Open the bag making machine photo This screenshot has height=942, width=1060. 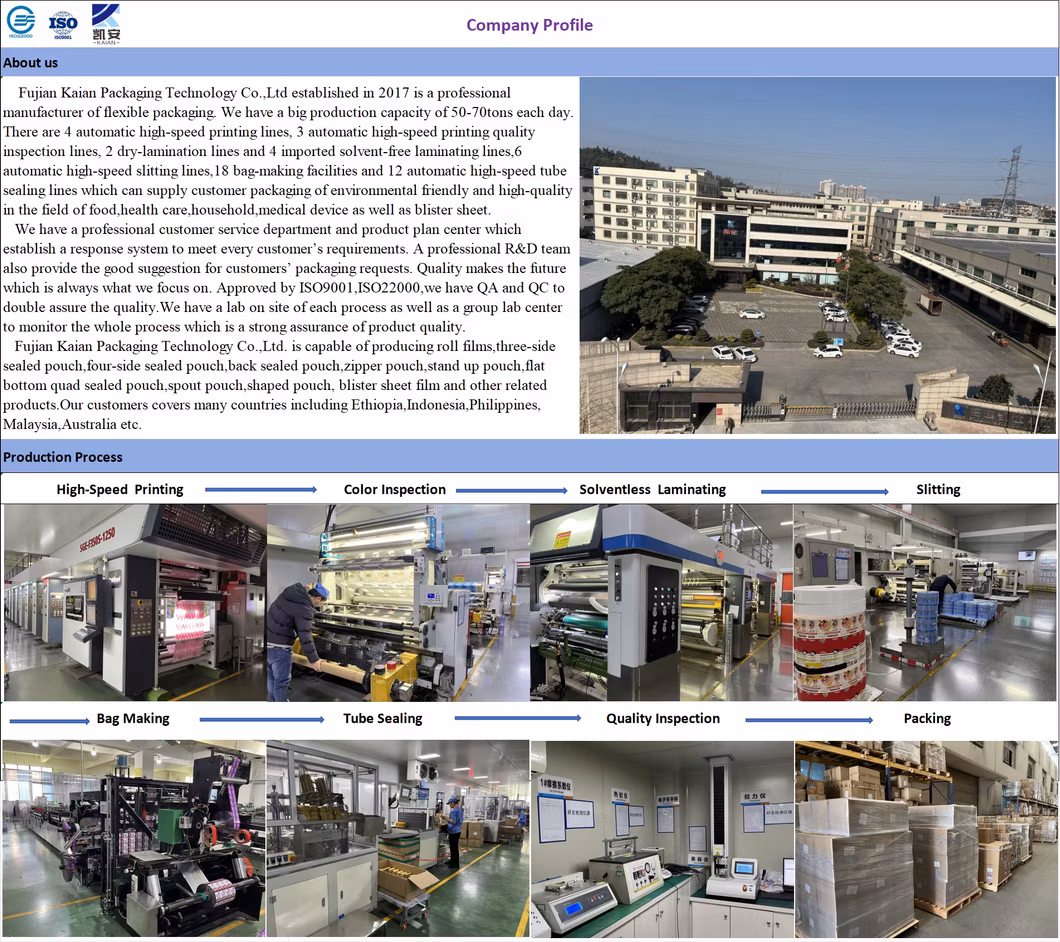pyautogui.click(x=134, y=839)
